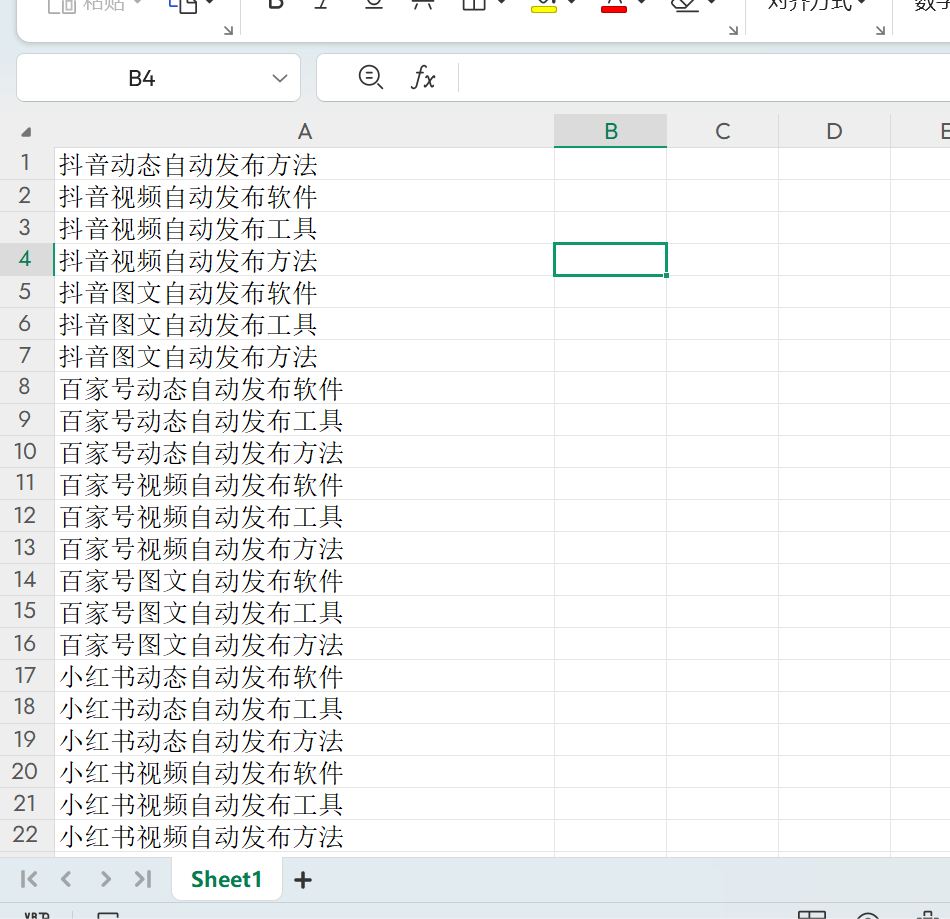This screenshot has width=950, height=919.
Task: Select cell with 百家号动态自动发布工具
Action: (x=304, y=420)
